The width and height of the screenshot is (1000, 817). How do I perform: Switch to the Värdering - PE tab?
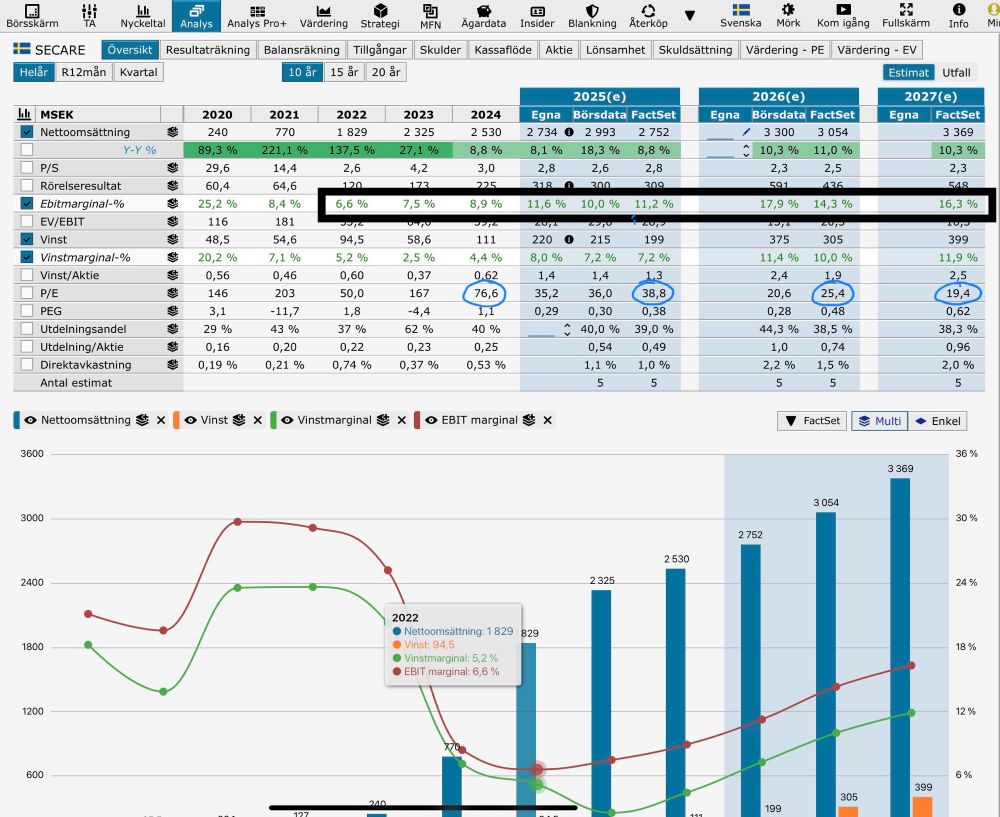(x=784, y=50)
